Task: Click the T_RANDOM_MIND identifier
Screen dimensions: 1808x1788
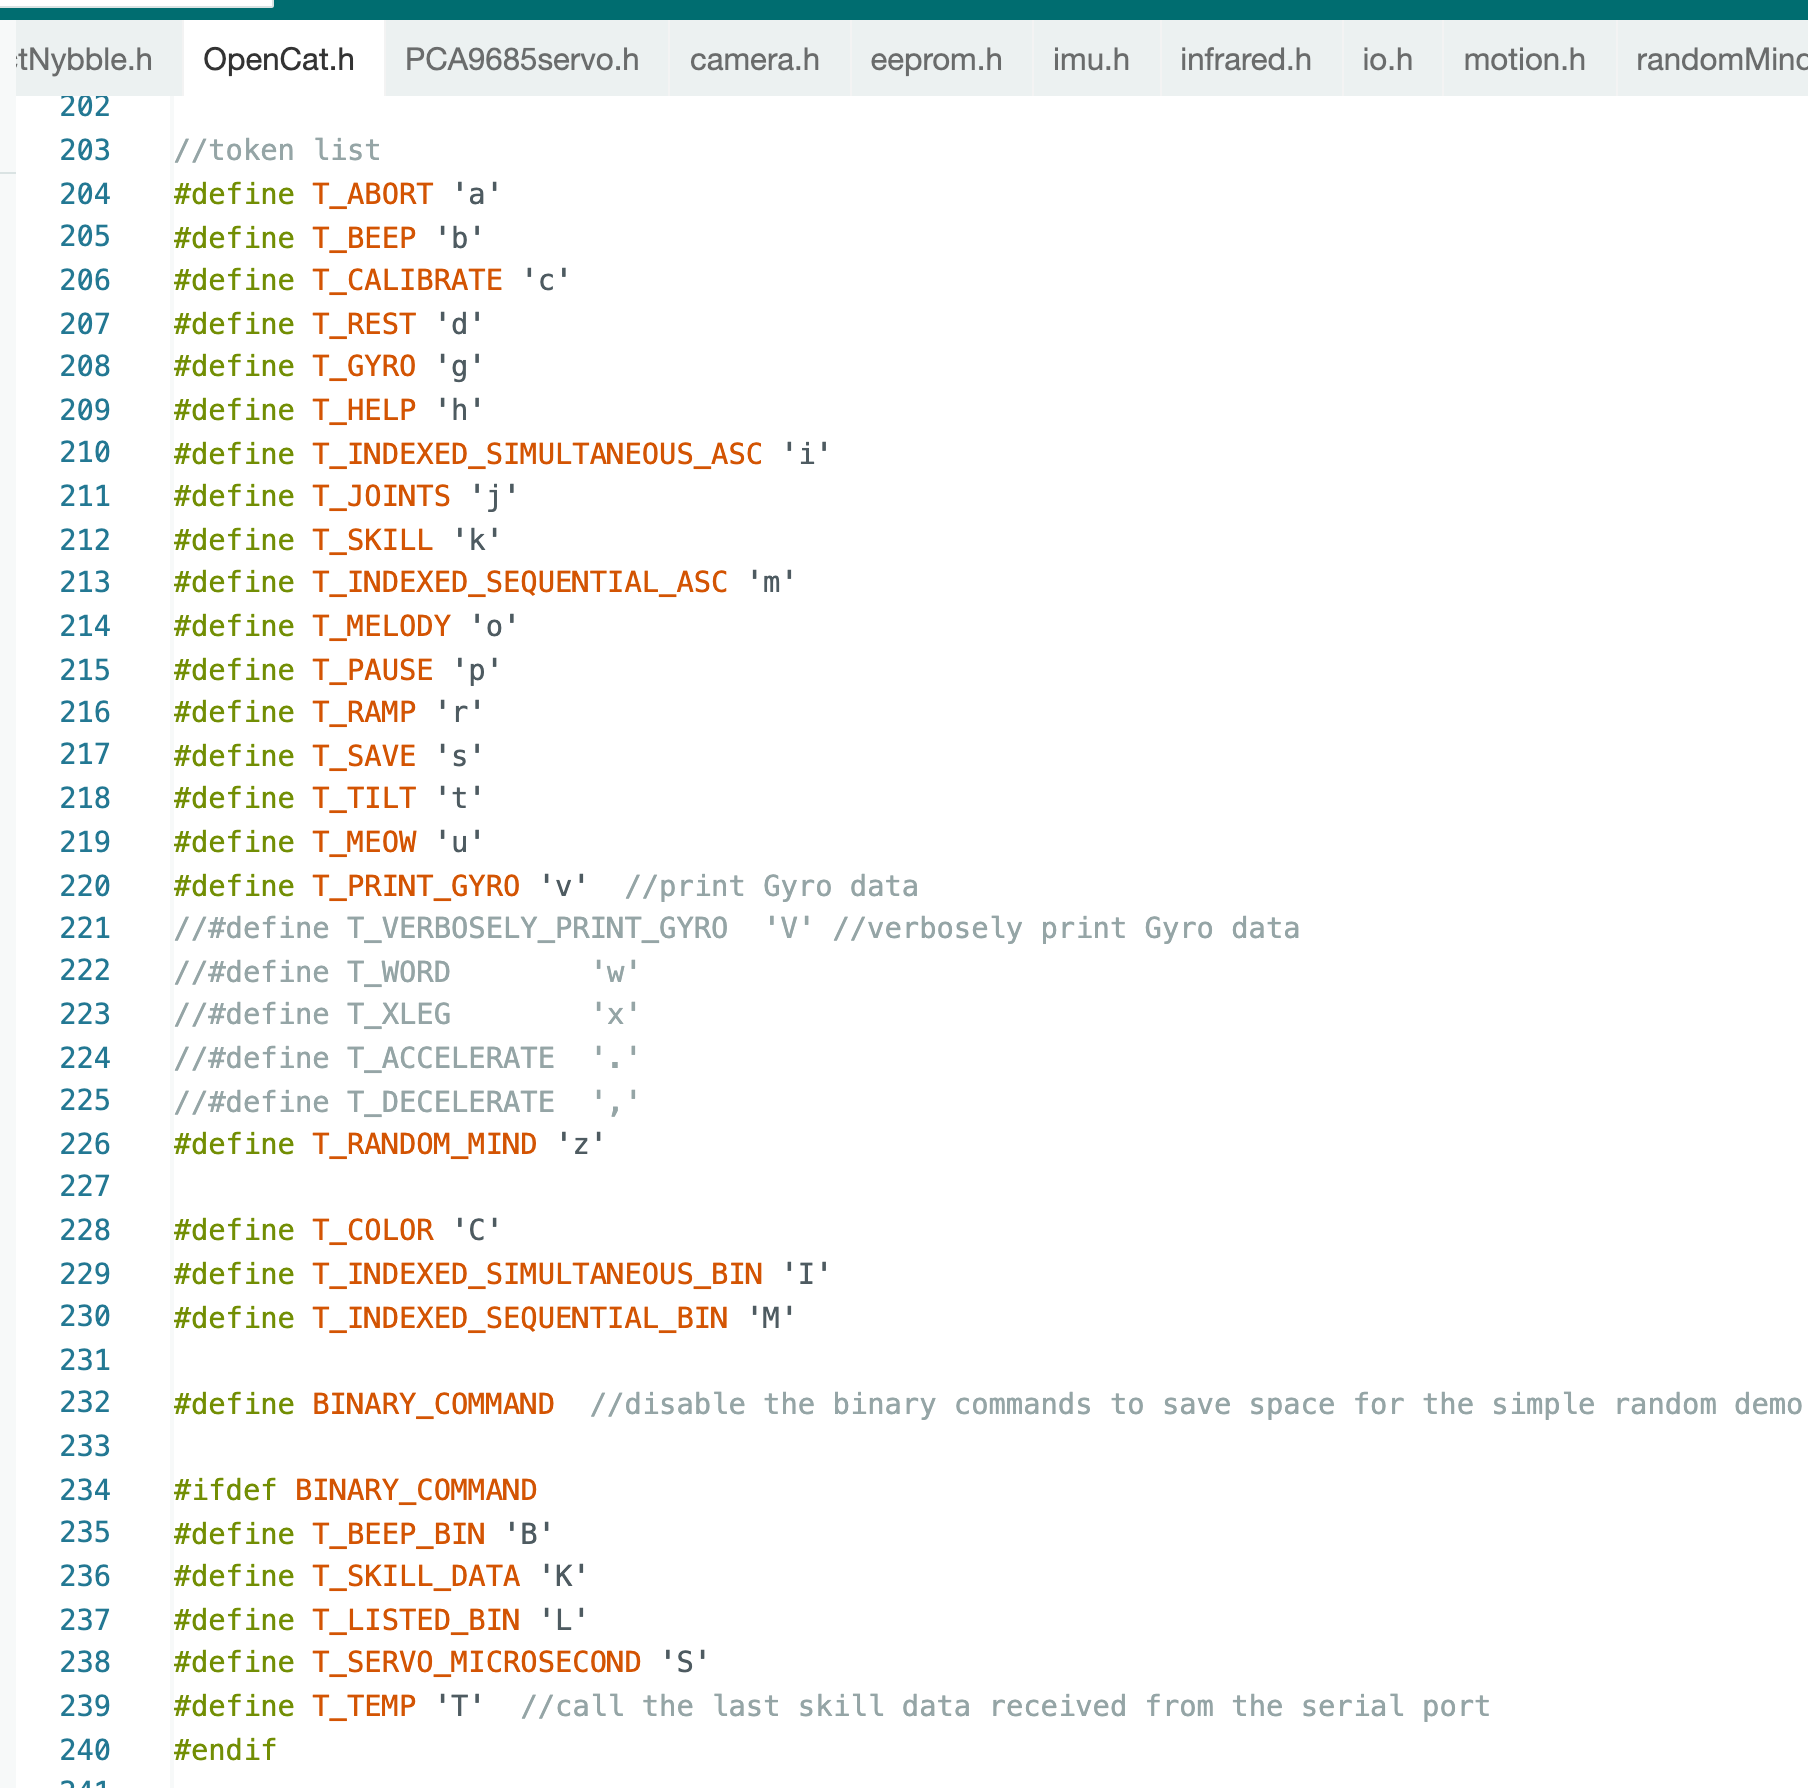Action: click(424, 1144)
